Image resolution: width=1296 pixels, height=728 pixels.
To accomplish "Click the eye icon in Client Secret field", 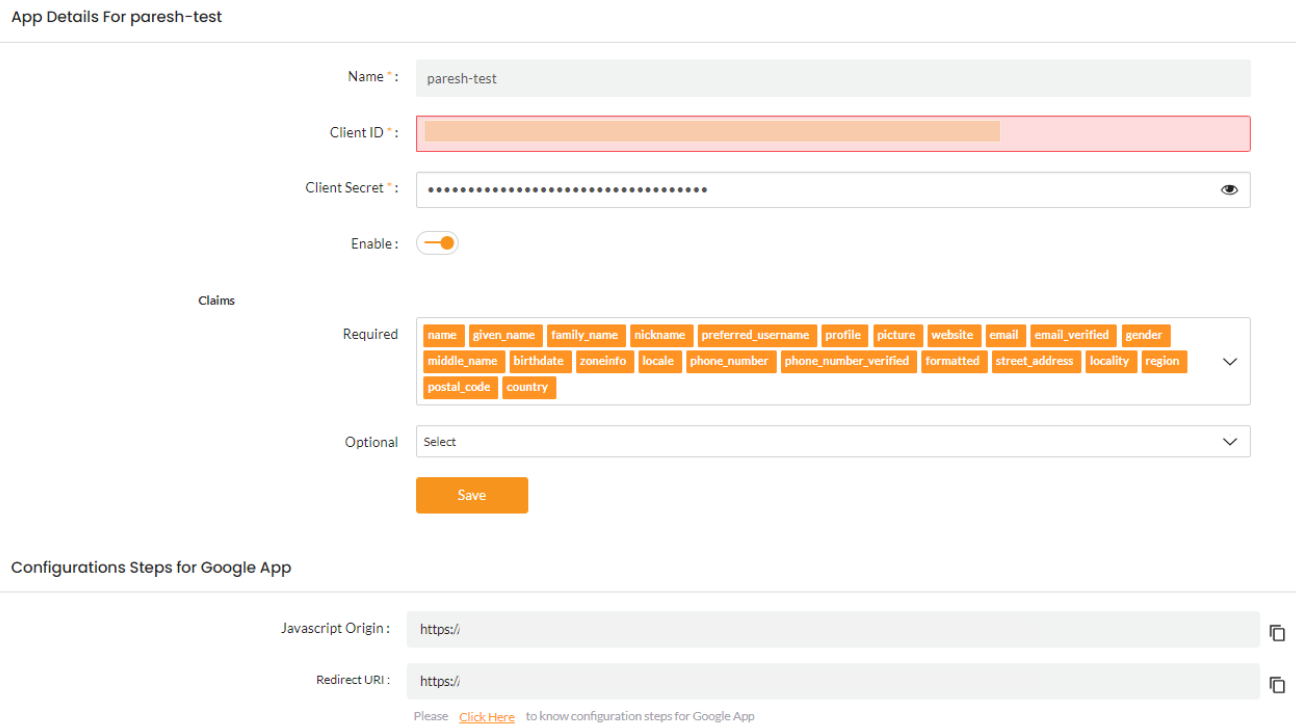I will pyautogui.click(x=1229, y=189).
